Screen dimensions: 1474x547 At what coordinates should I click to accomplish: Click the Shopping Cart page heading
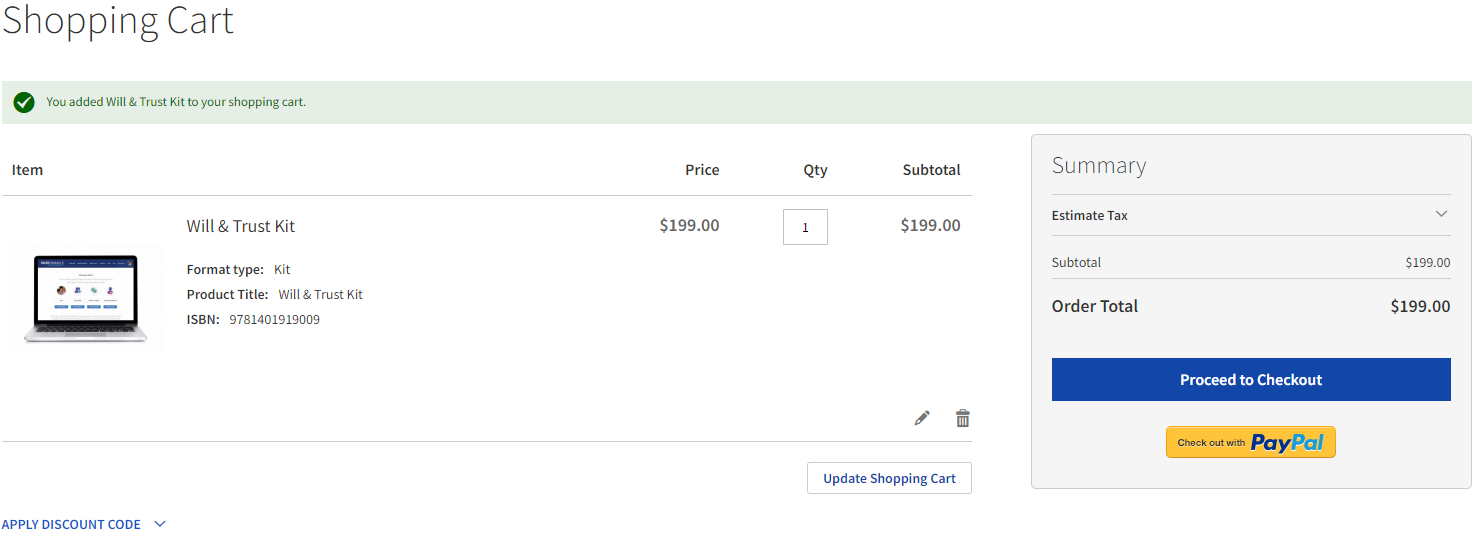tap(118, 21)
